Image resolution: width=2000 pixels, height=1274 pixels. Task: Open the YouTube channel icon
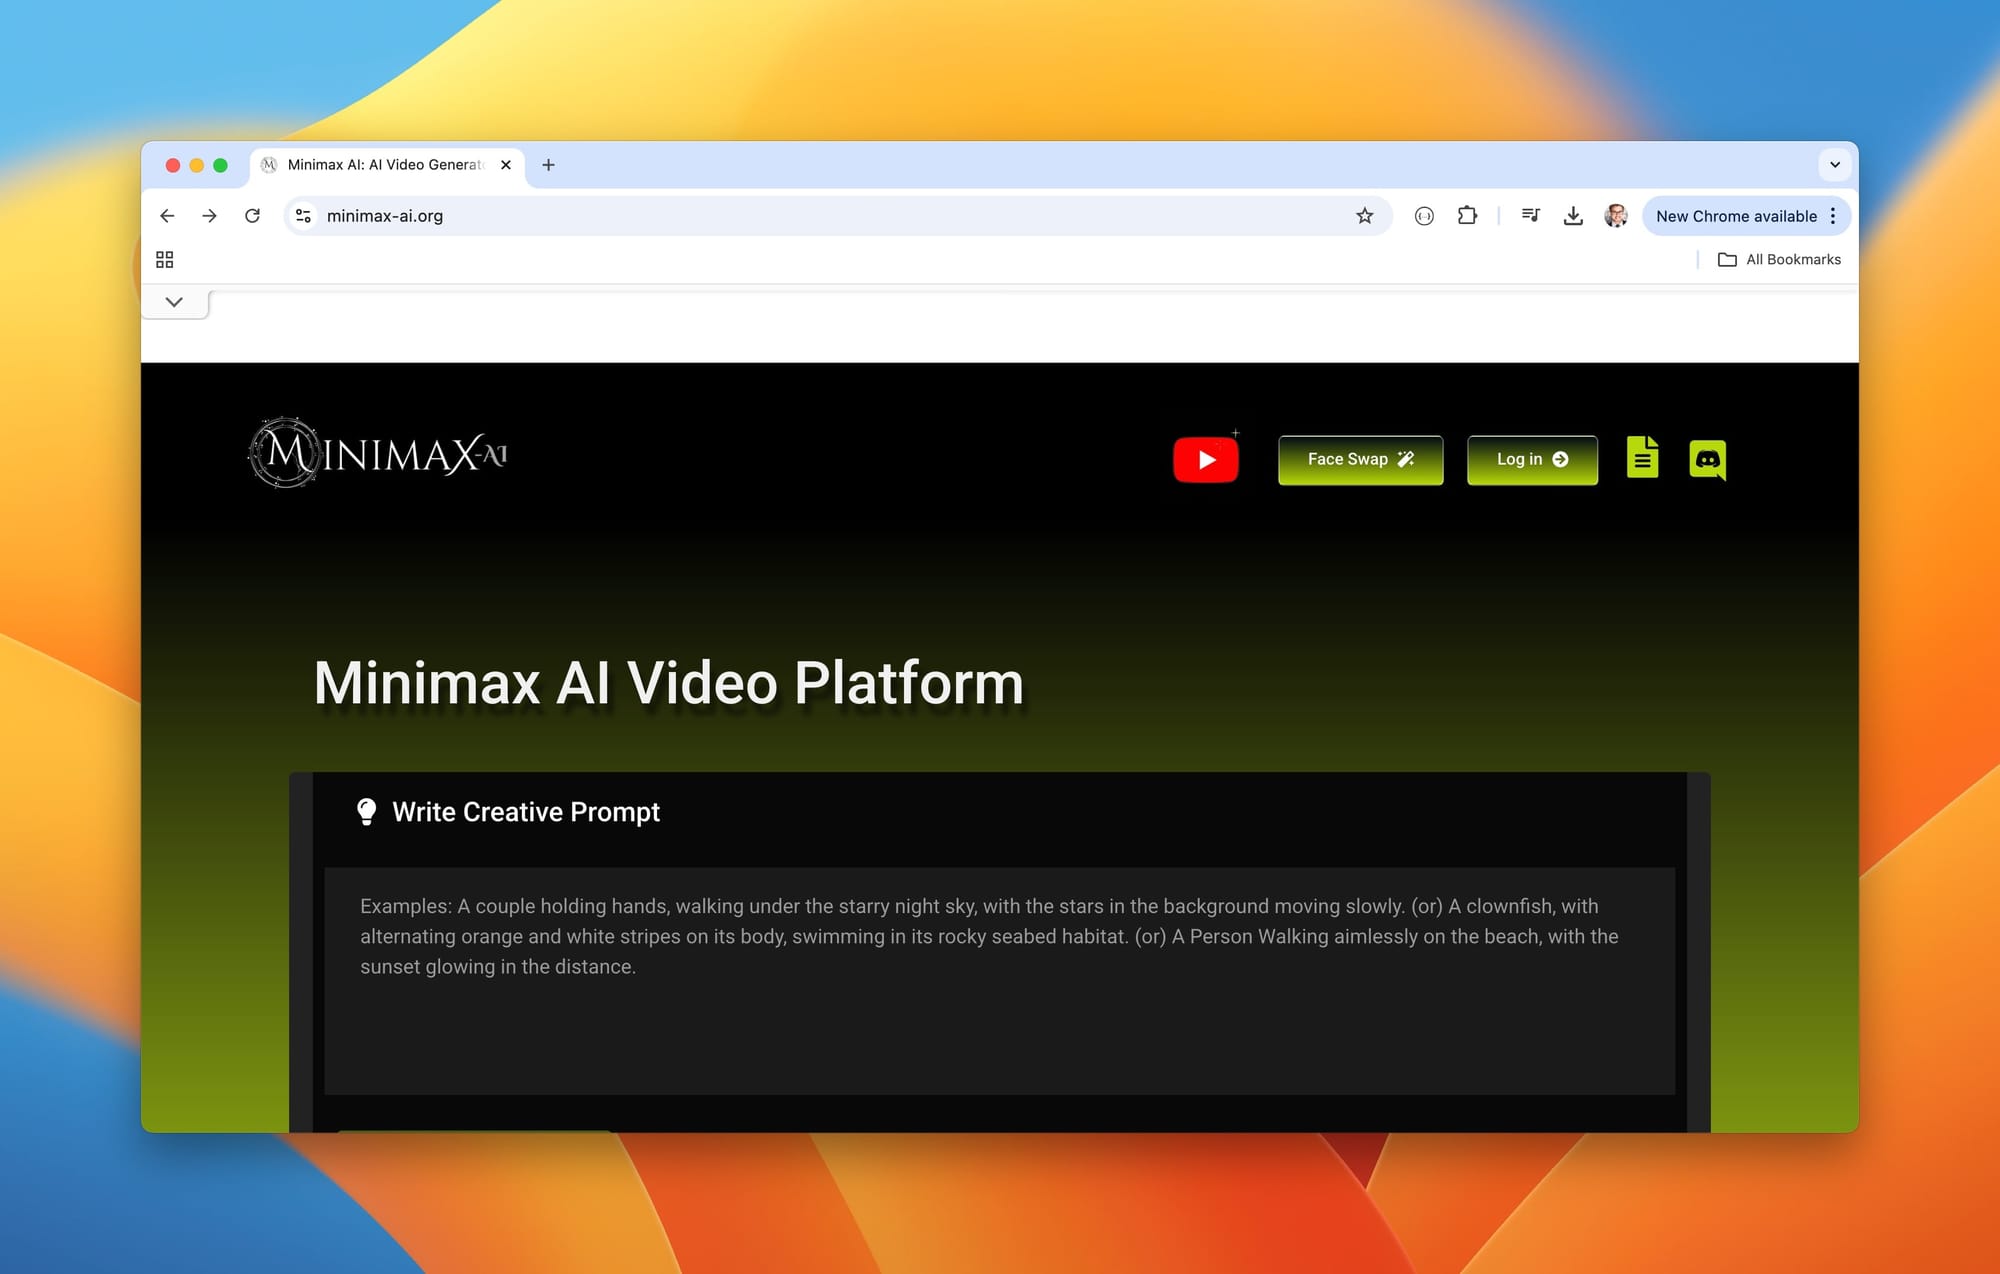point(1206,460)
